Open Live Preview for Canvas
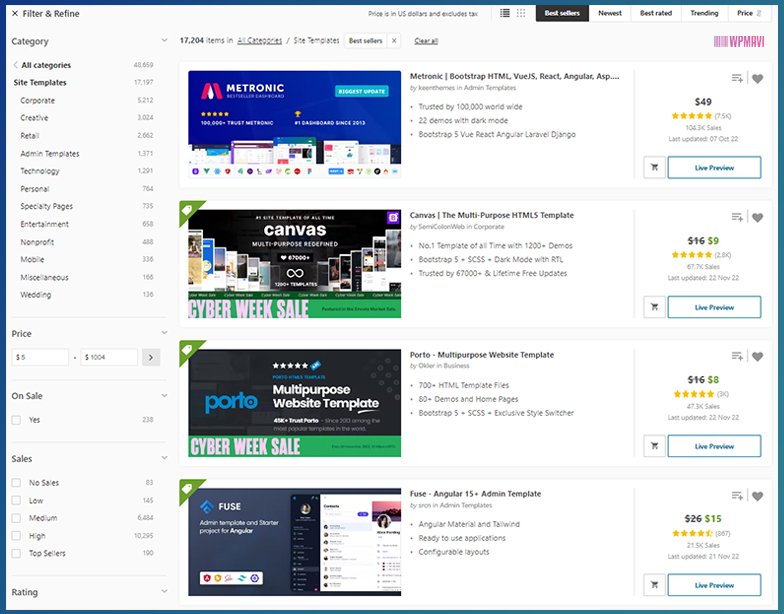This screenshot has width=784, height=614. pos(714,307)
